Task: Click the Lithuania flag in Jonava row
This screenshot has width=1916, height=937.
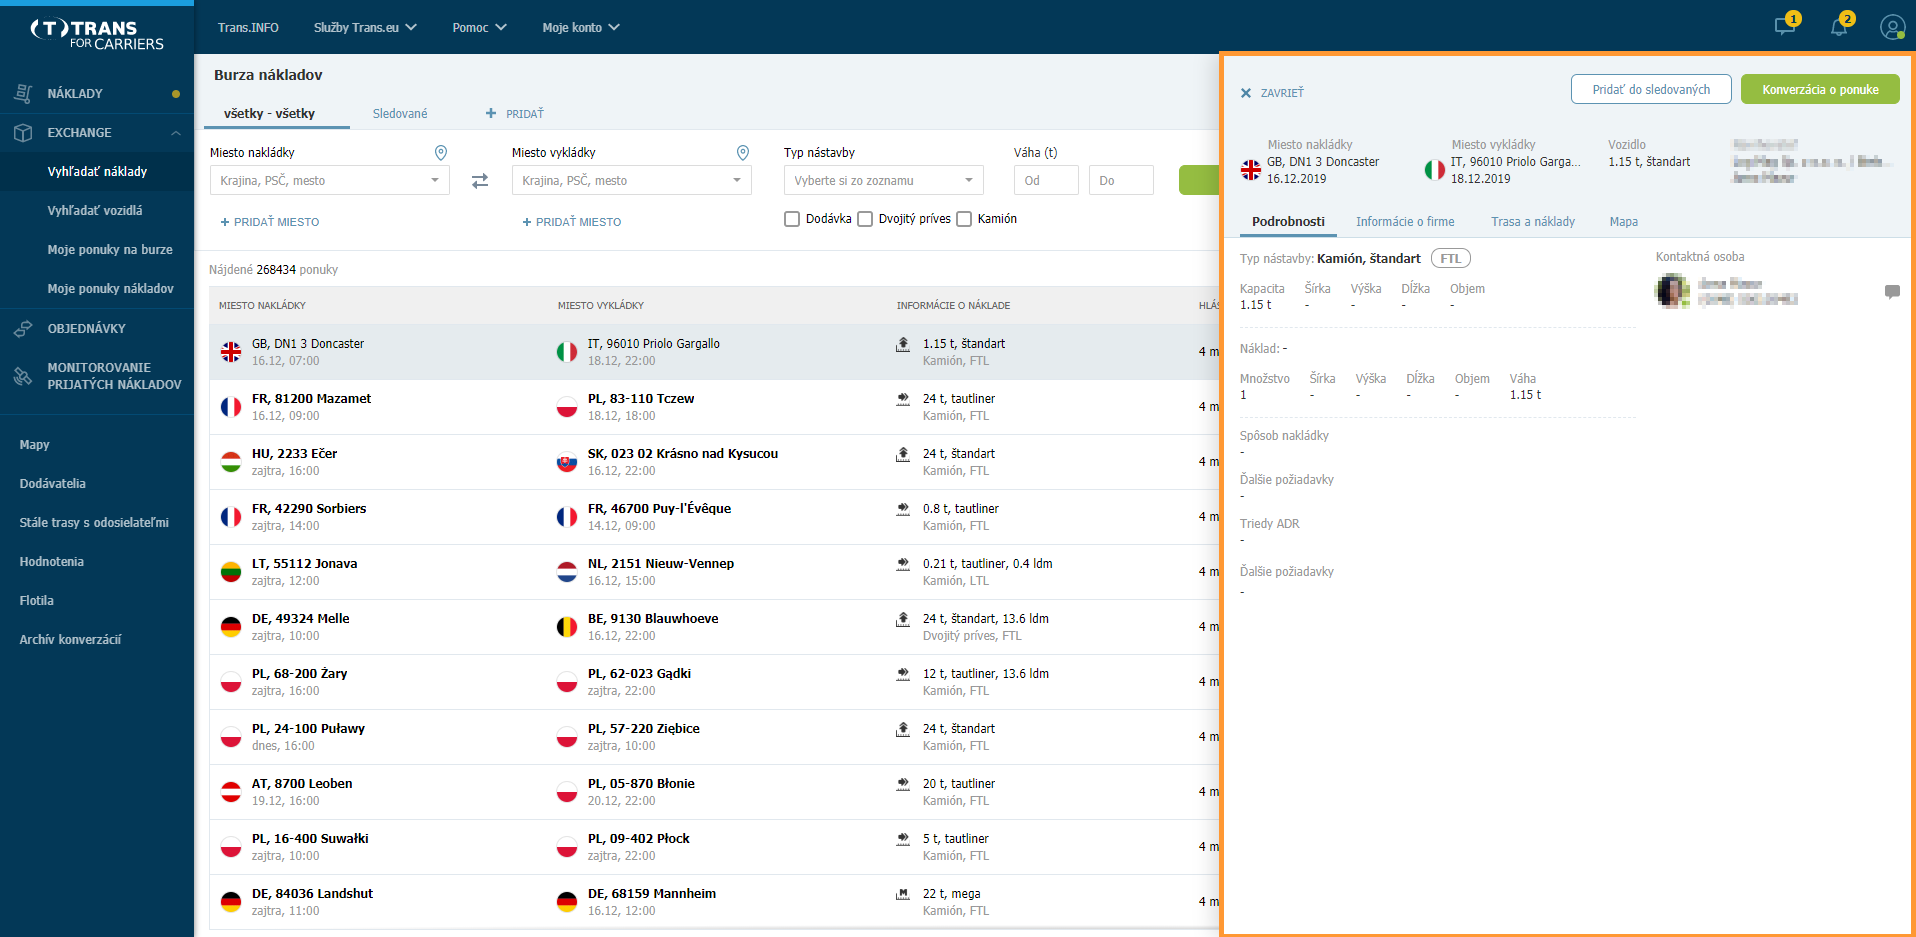Action: [231, 572]
